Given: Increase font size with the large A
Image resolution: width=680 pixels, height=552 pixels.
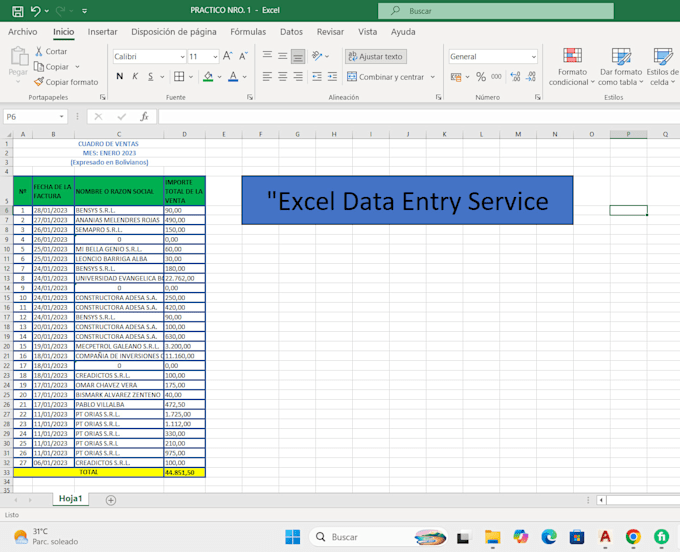Looking at the screenshot, I should click(227, 56).
